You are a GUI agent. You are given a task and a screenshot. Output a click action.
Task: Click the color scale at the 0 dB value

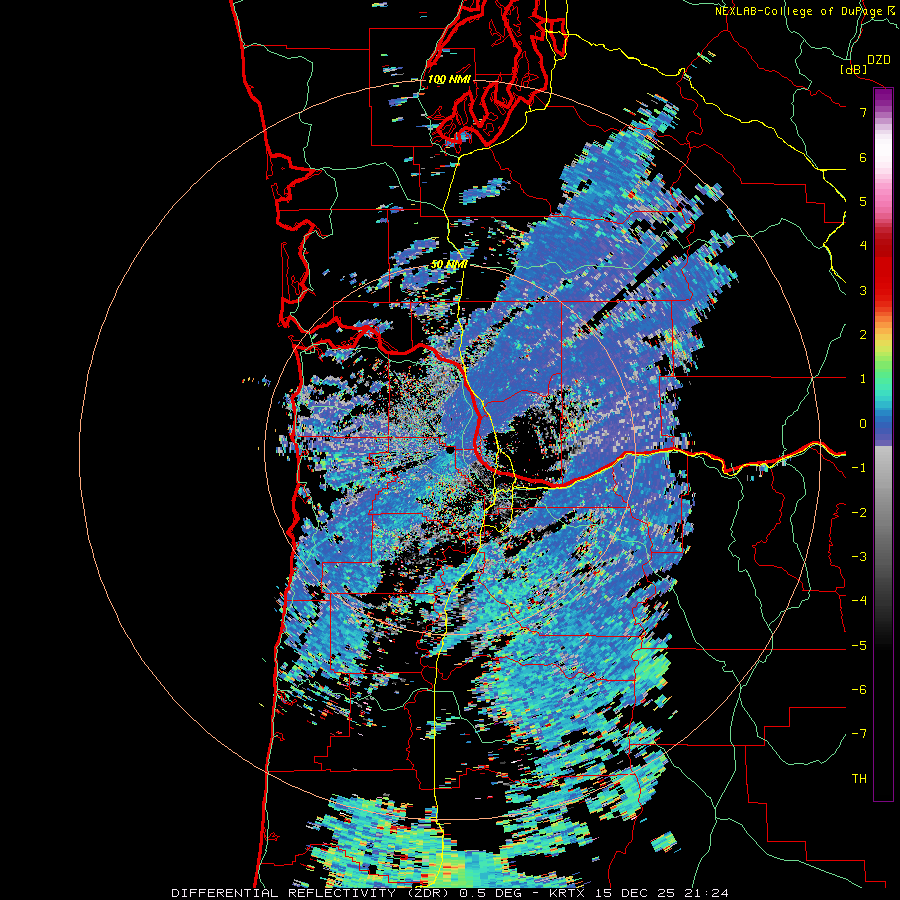click(x=883, y=424)
